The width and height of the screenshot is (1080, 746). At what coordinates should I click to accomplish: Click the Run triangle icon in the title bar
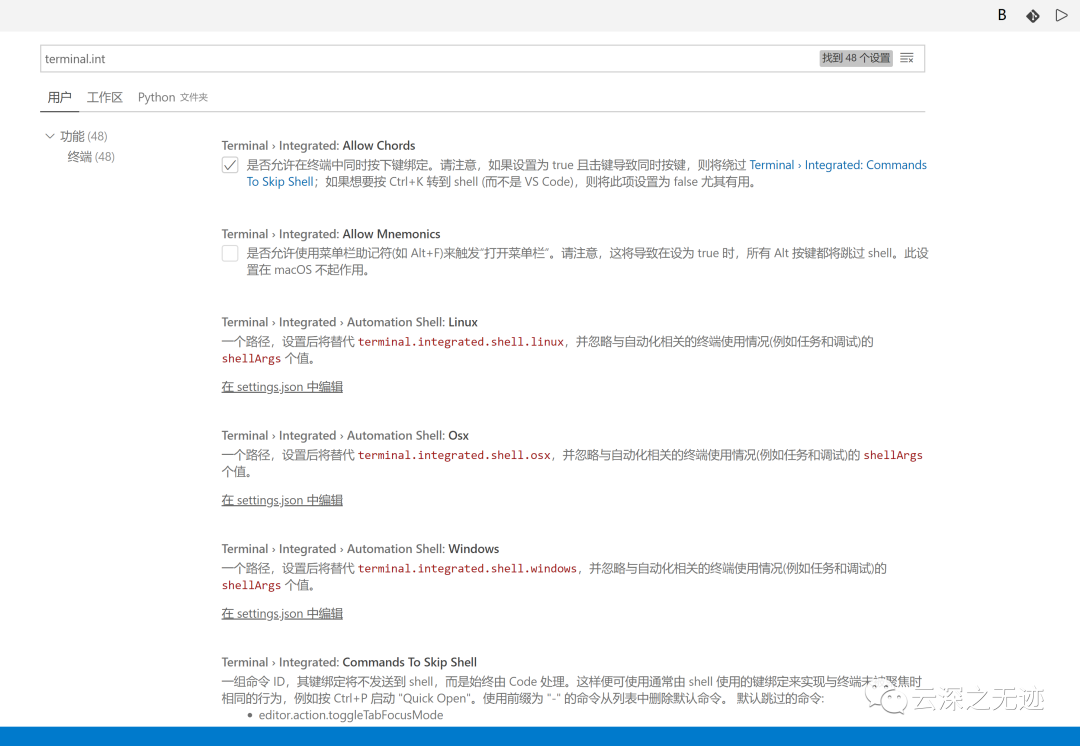click(x=1061, y=15)
